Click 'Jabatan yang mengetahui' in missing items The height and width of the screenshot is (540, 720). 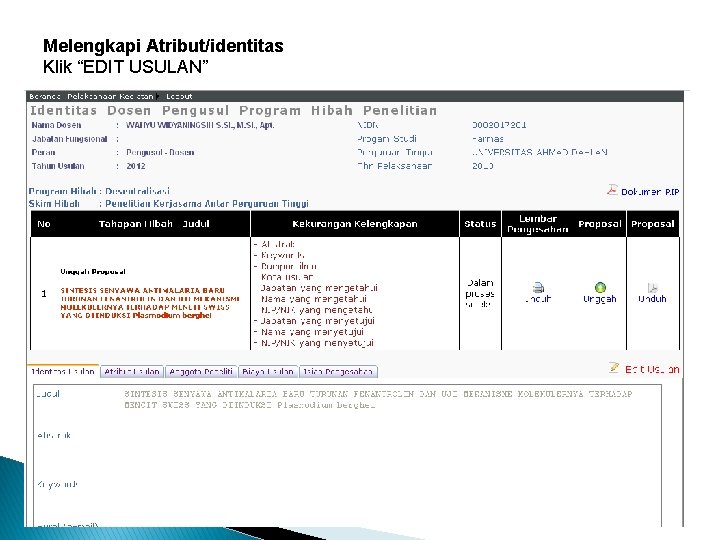click(x=319, y=288)
